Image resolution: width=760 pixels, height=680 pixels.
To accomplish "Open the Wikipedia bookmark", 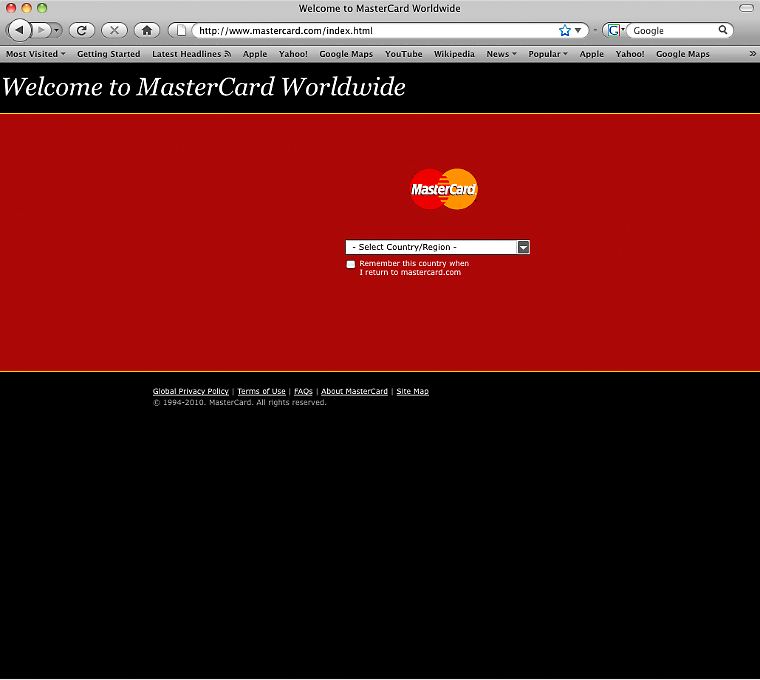I will (x=454, y=54).
